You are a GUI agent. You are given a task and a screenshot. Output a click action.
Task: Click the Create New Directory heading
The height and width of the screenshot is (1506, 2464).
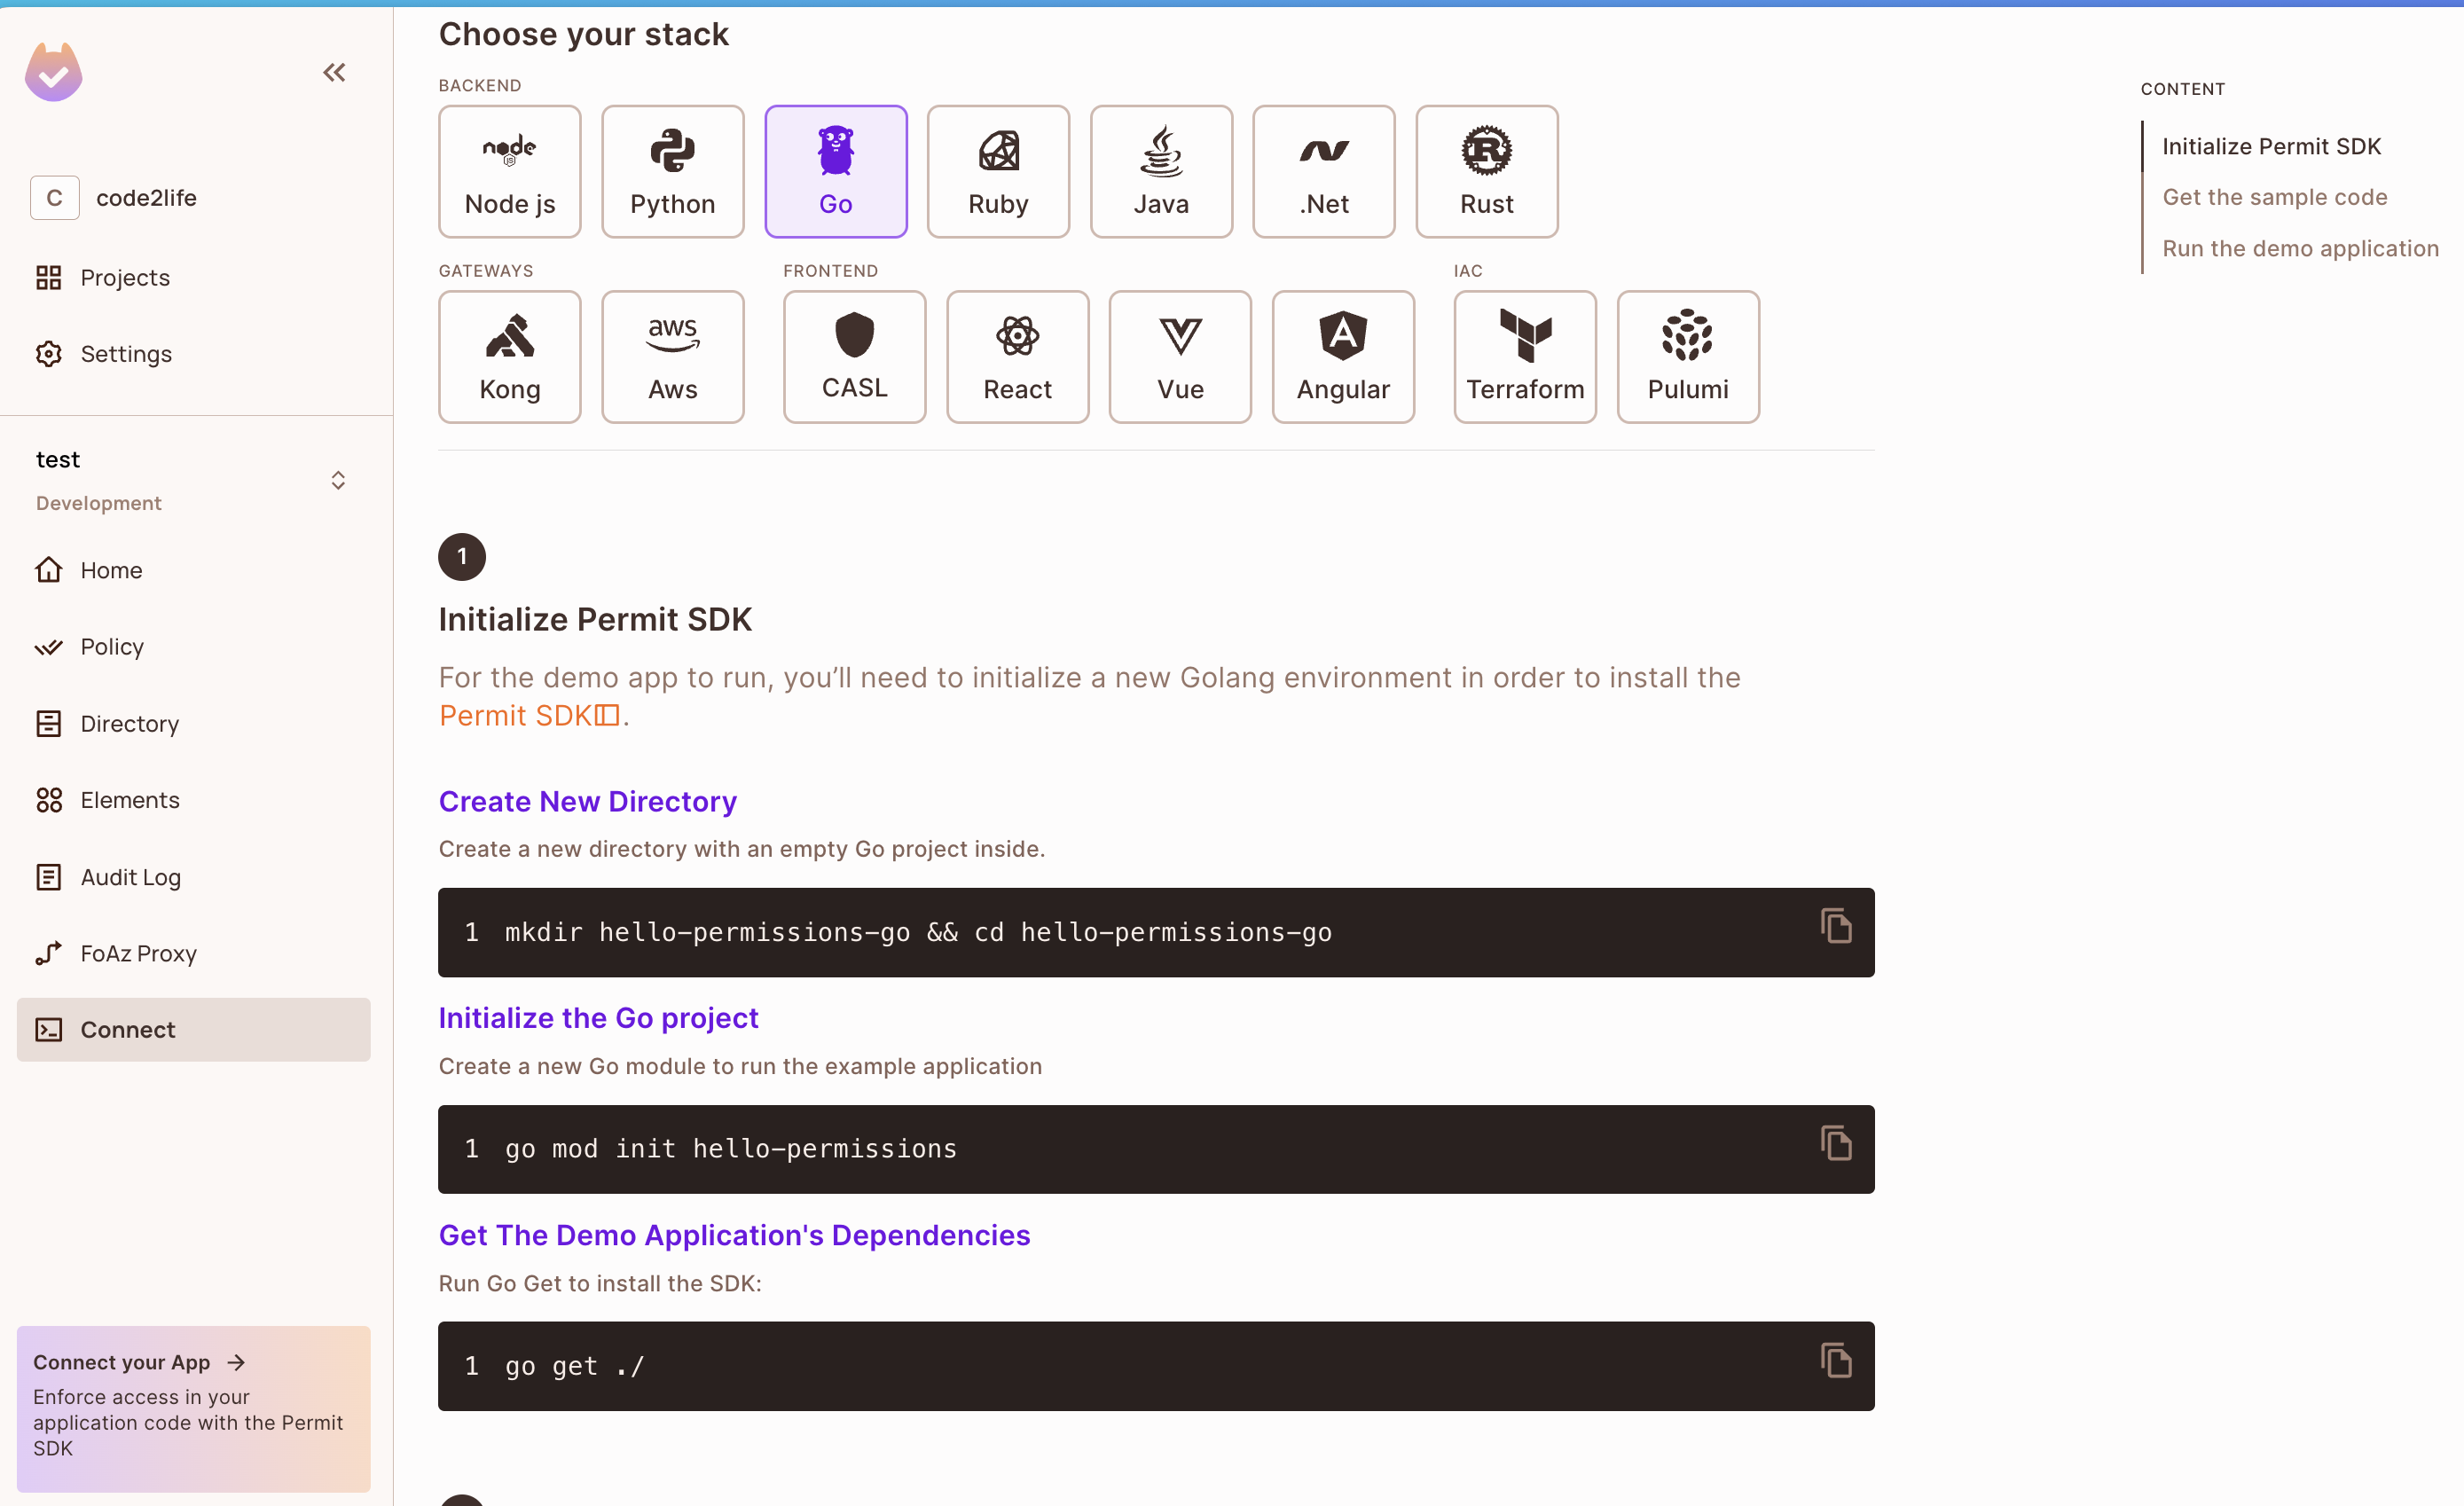tap(588, 801)
